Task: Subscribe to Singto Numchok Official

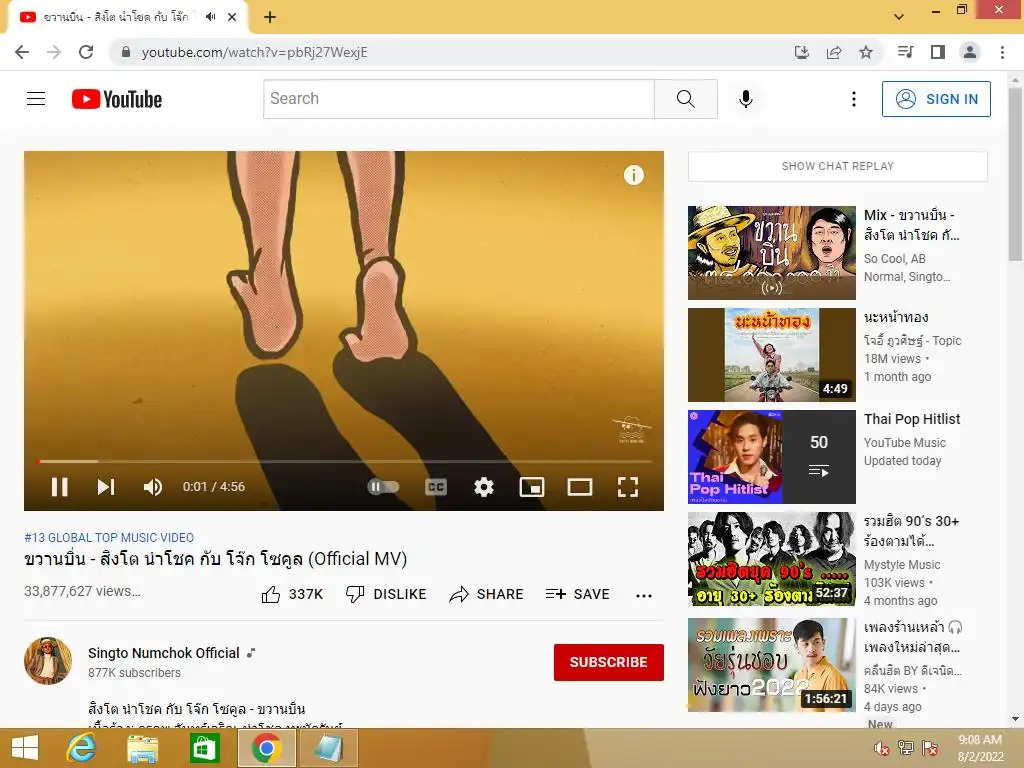Action: [x=609, y=662]
